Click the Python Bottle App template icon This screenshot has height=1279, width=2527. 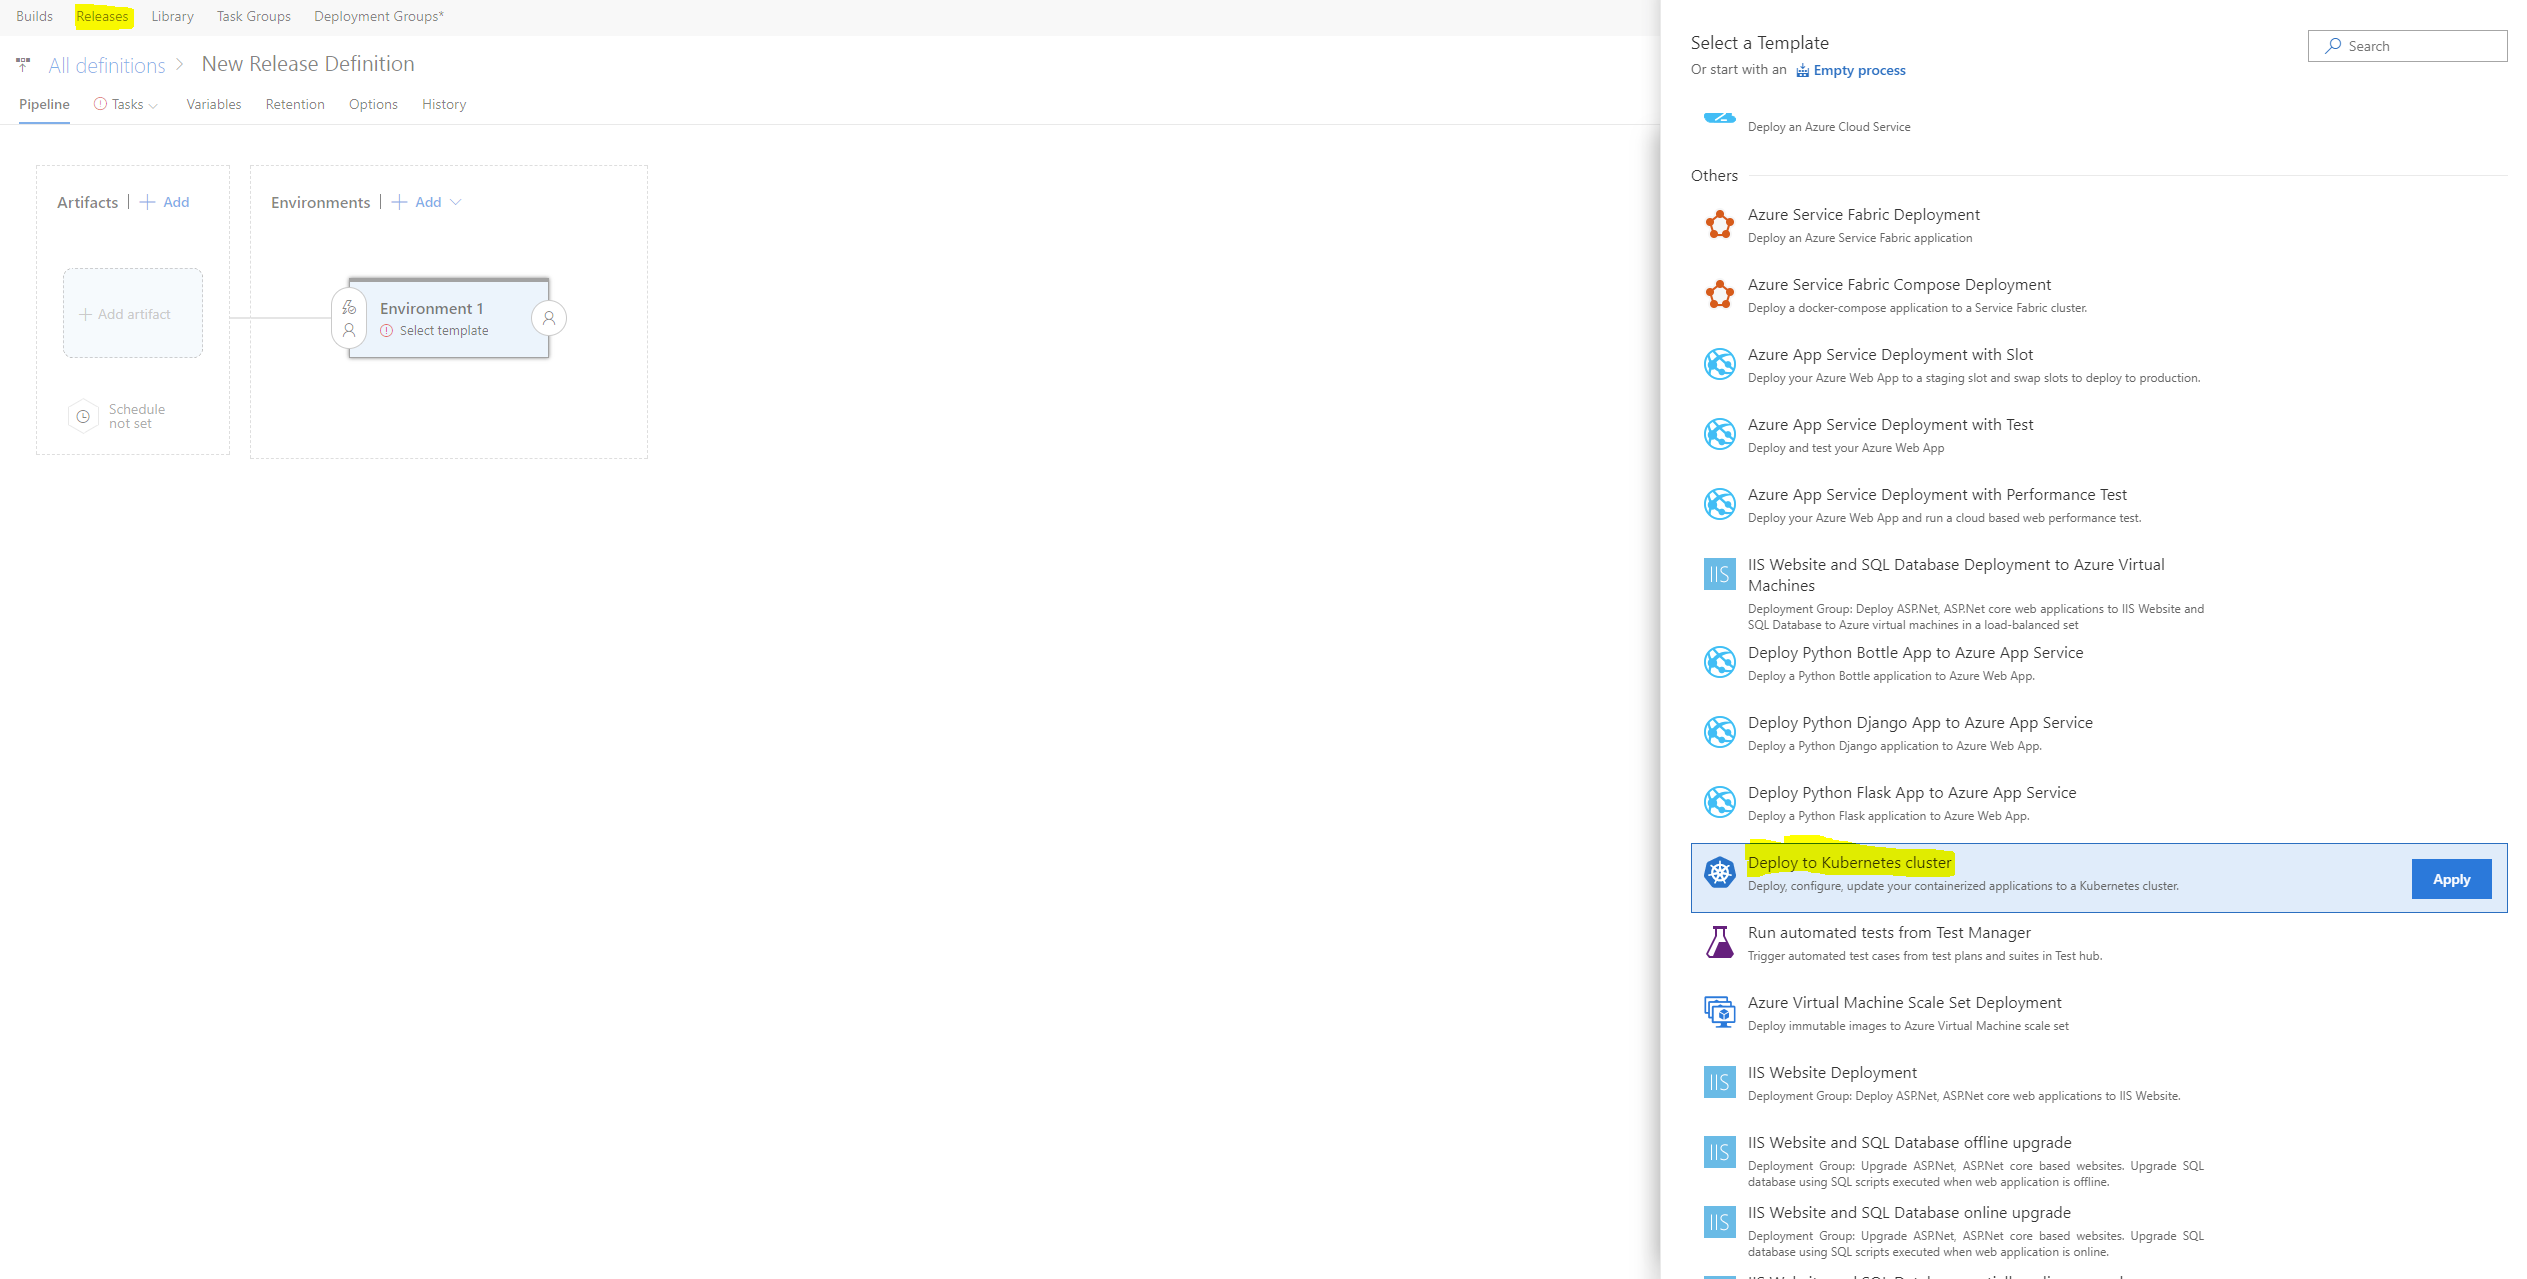(x=1719, y=662)
